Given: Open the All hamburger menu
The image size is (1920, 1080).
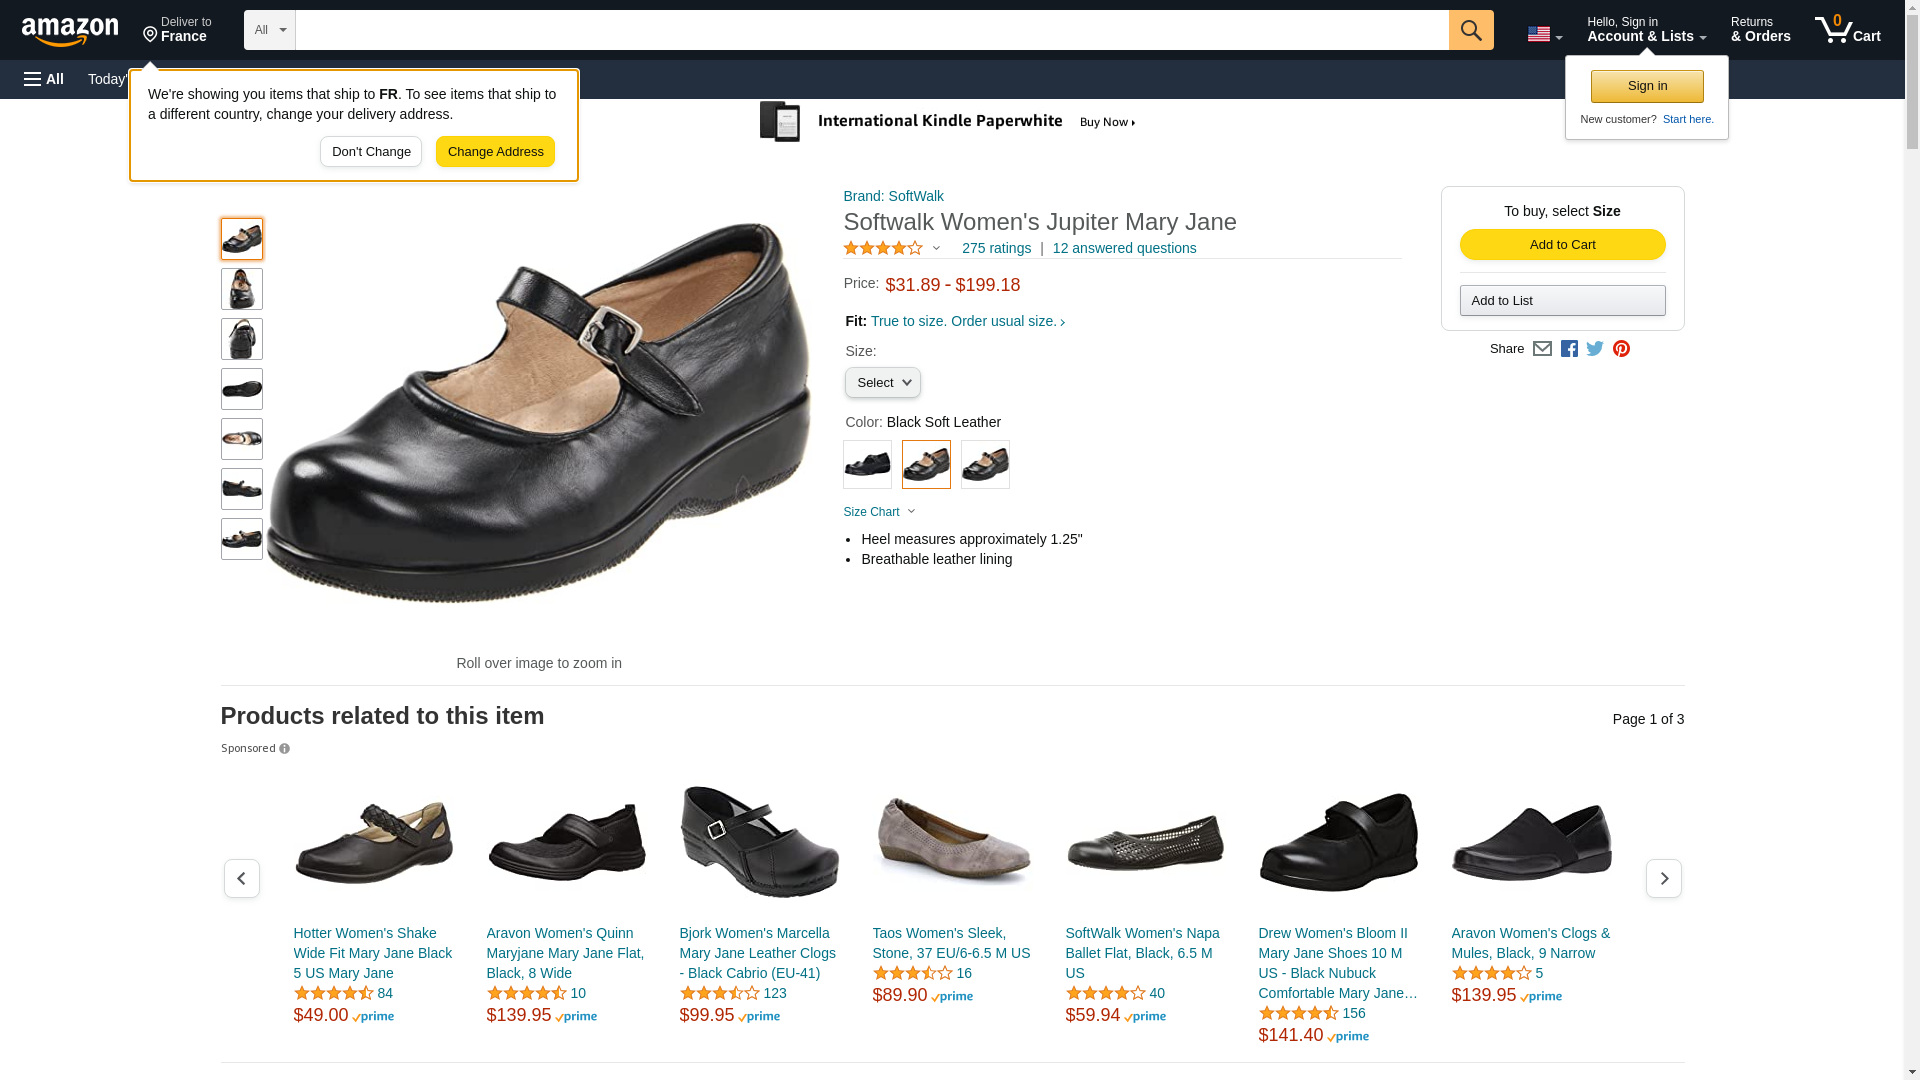Looking at the screenshot, I should [44, 79].
